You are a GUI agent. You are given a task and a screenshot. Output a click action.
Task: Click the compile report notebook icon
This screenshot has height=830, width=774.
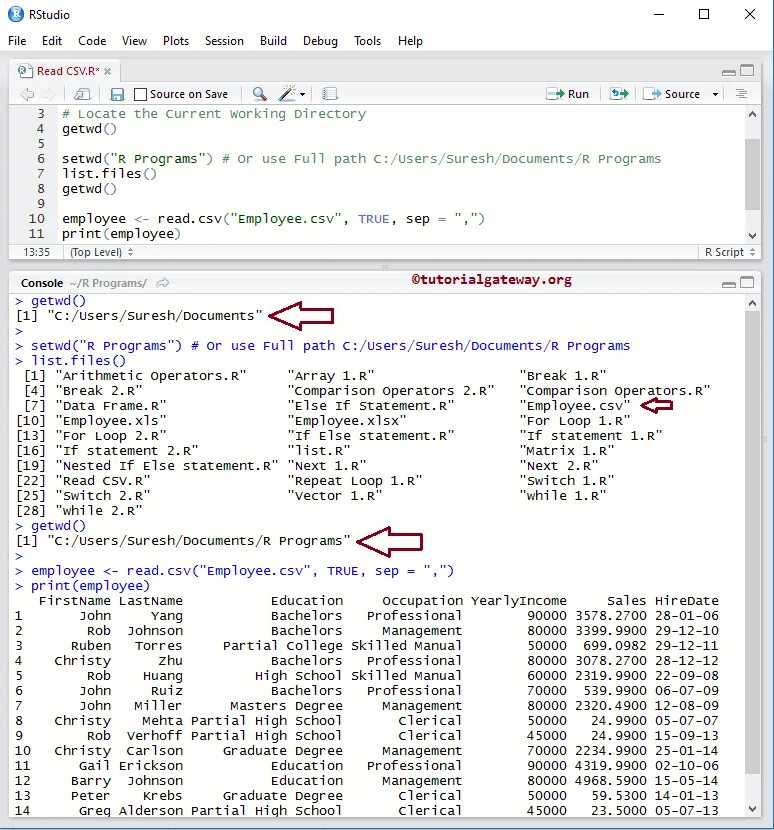pos(329,94)
